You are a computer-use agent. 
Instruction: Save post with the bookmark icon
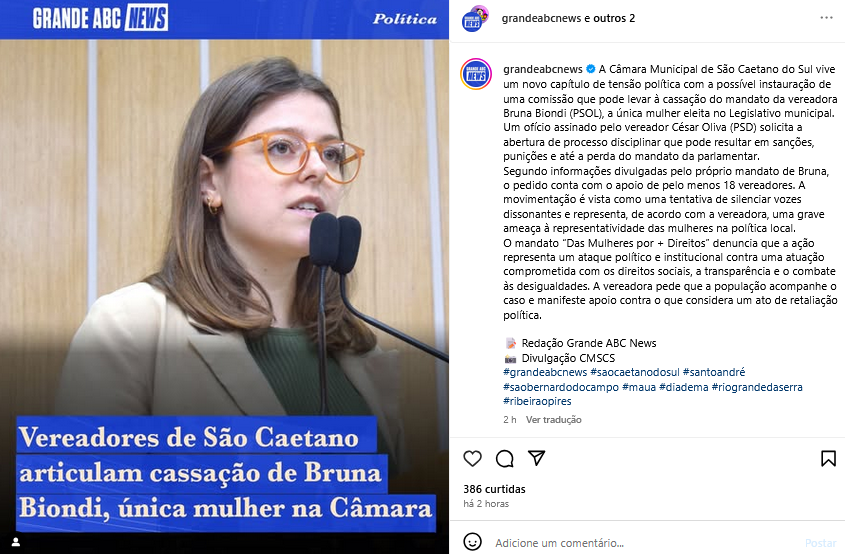pyautogui.click(x=828, y=459)
